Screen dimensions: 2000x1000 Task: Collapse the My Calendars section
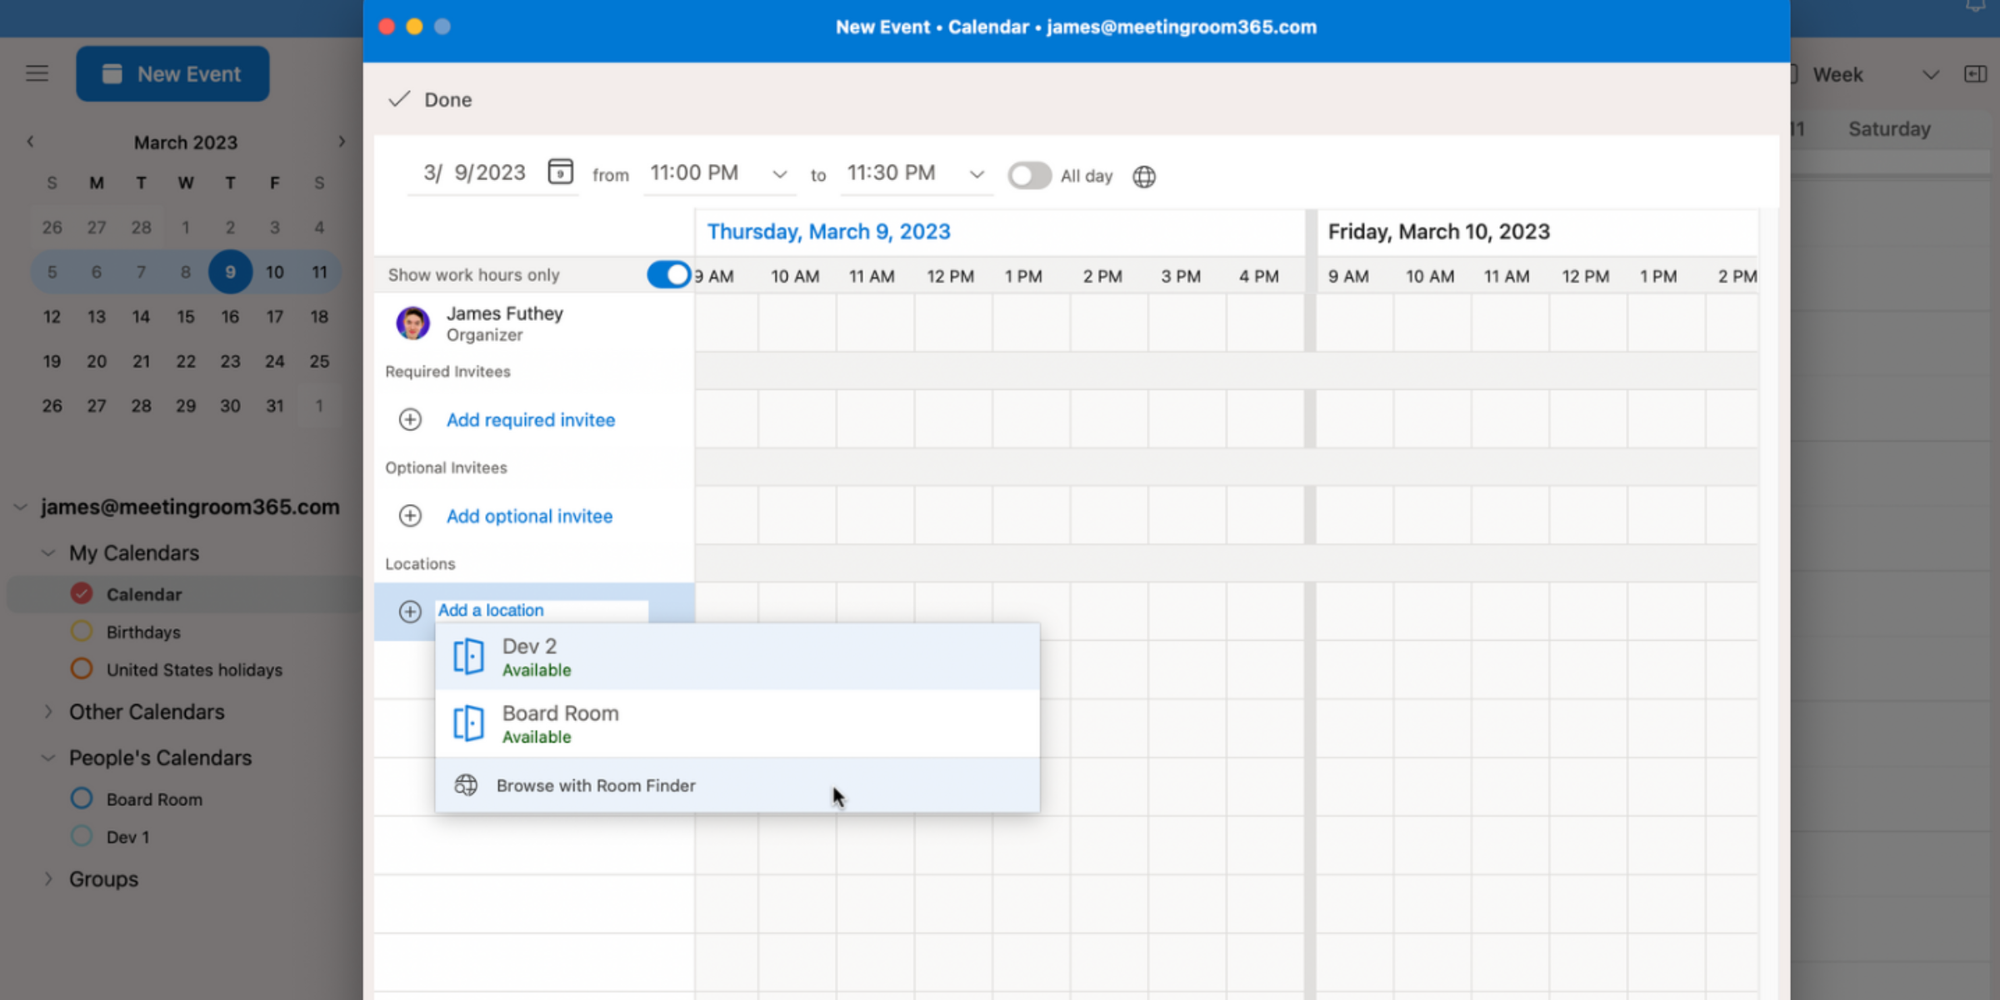tap(48, 553)
